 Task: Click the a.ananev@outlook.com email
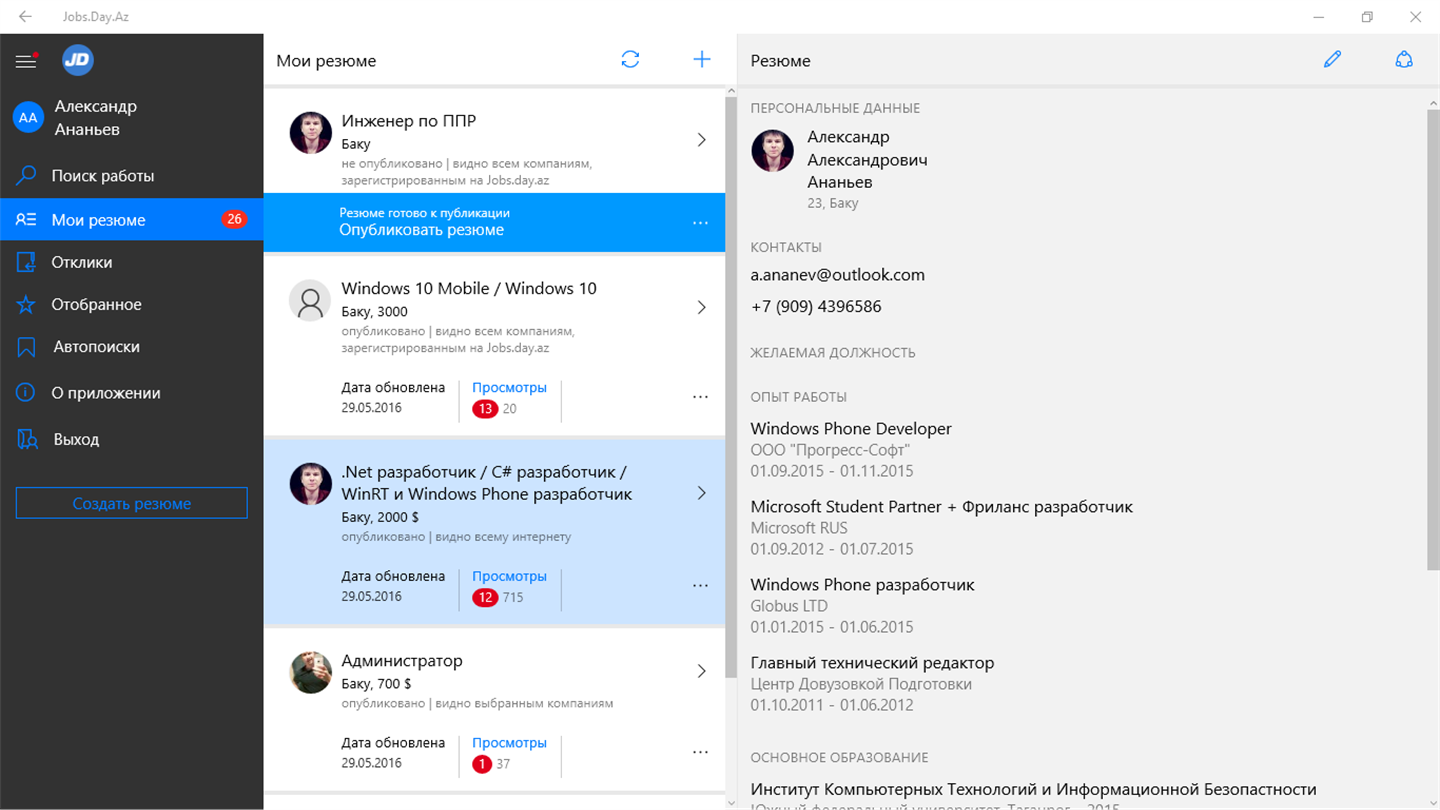838,275
